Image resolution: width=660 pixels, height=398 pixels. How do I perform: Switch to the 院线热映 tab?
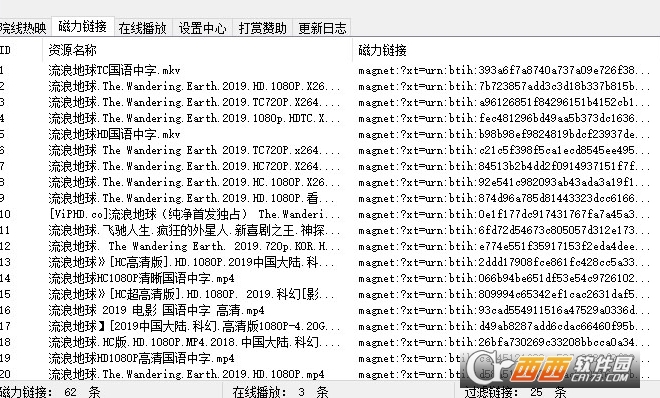point(23,28)
